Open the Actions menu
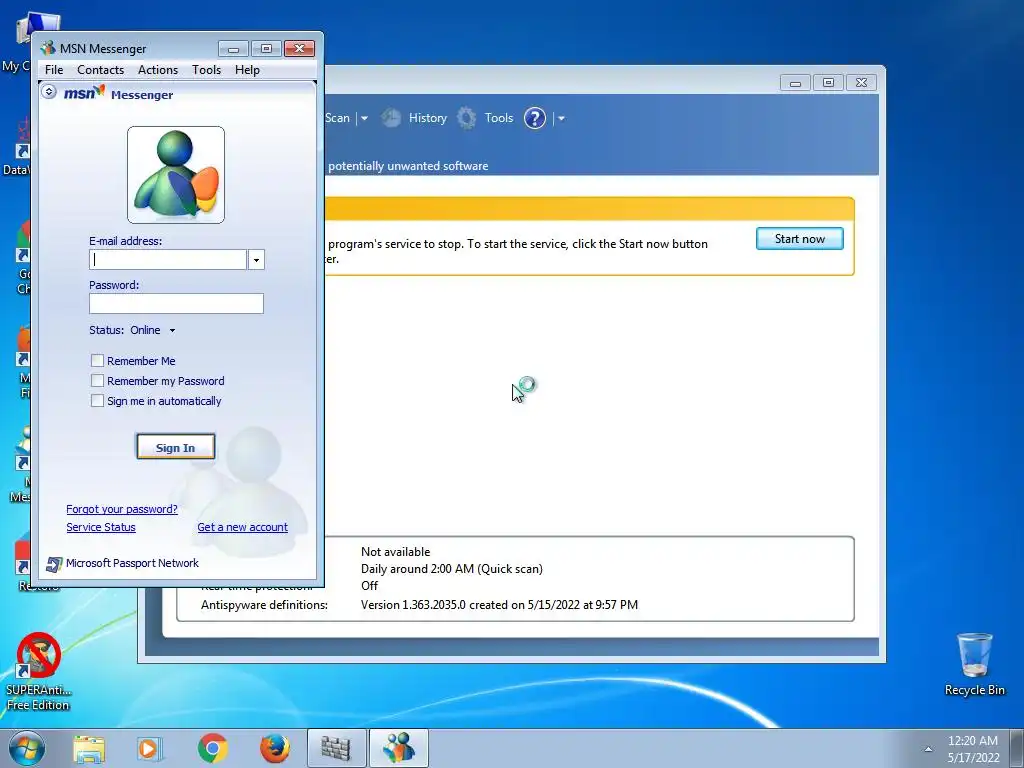Screen dimensions: 1024x768 [x=157, y=70]
